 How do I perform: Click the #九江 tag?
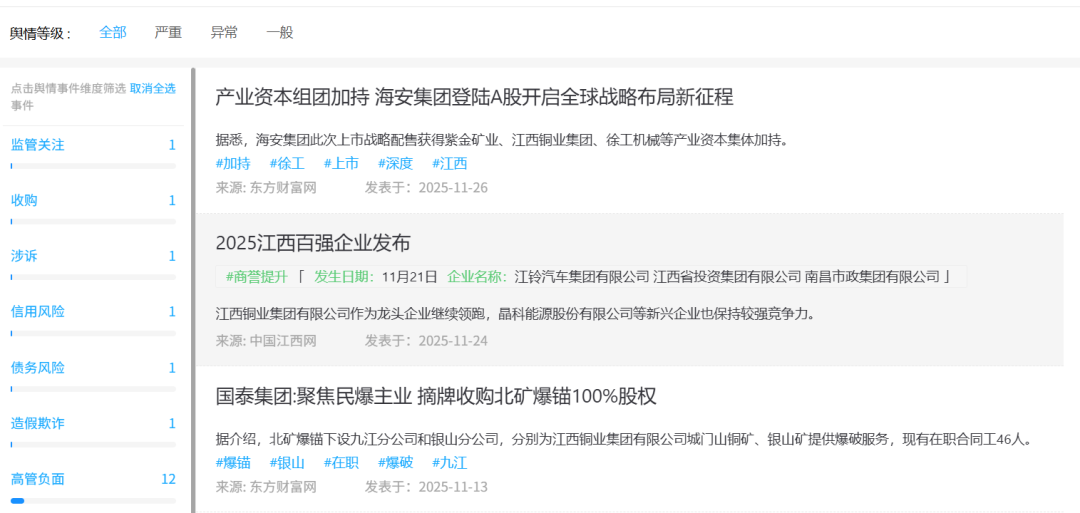(450, 463)
